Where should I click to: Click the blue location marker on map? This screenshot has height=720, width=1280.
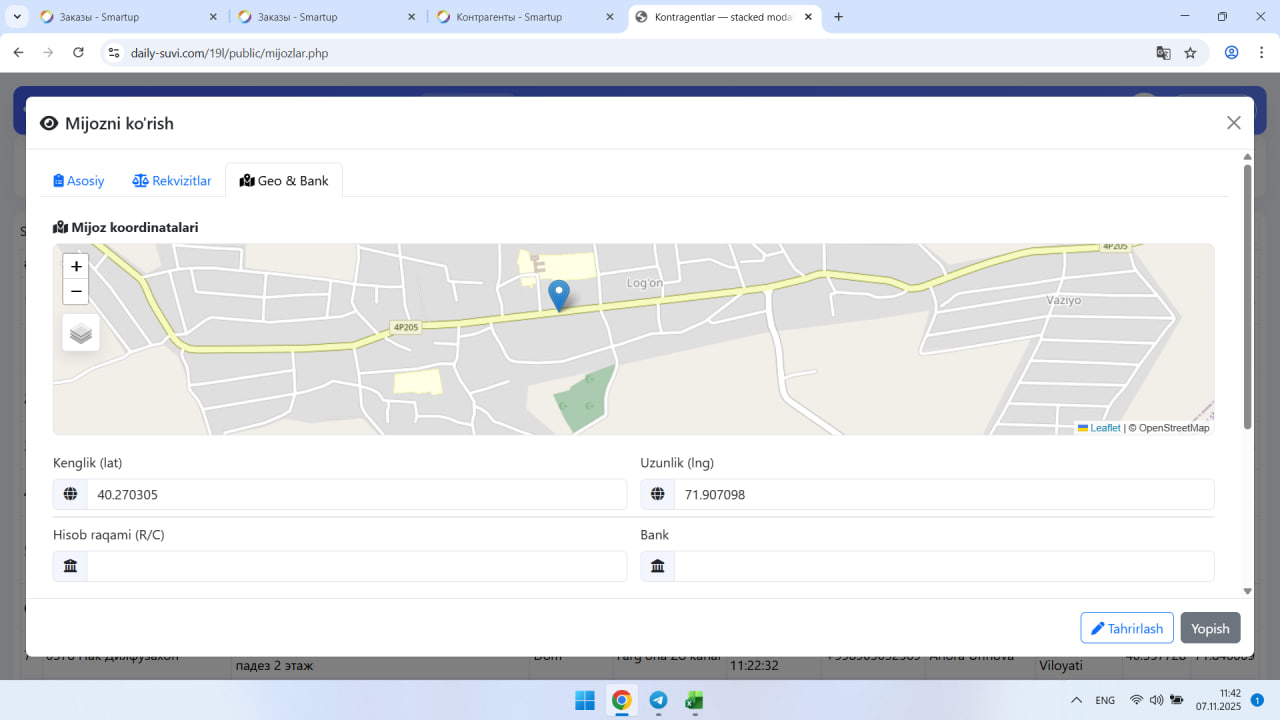coord(559,295)
